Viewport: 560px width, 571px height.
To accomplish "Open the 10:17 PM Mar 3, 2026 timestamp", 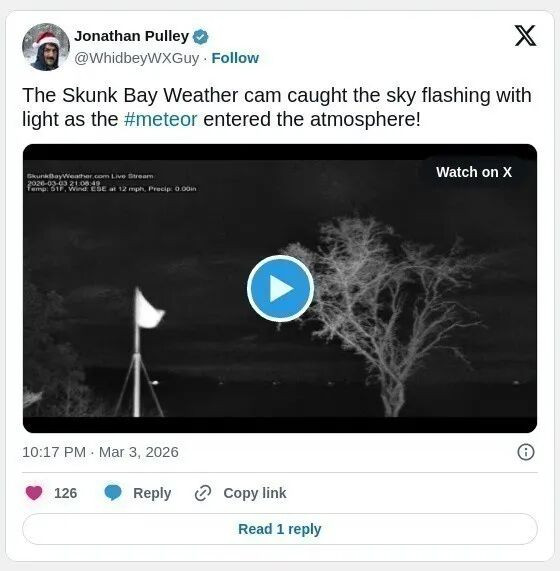I will 100,452.
